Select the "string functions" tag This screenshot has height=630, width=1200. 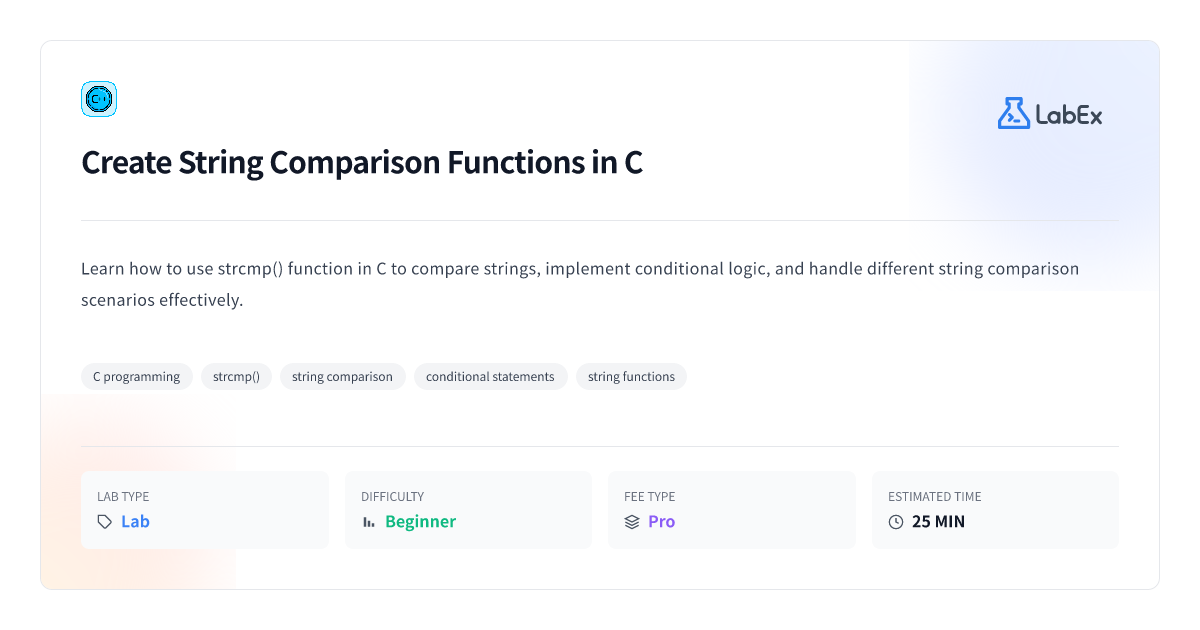point(631,377)
